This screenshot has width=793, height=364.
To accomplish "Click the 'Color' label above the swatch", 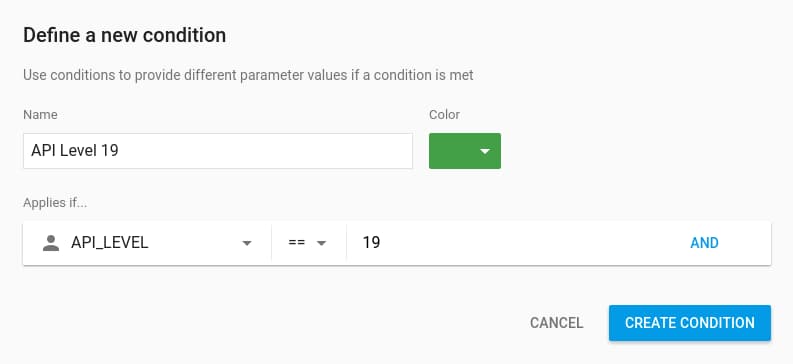I will (445, 115).
